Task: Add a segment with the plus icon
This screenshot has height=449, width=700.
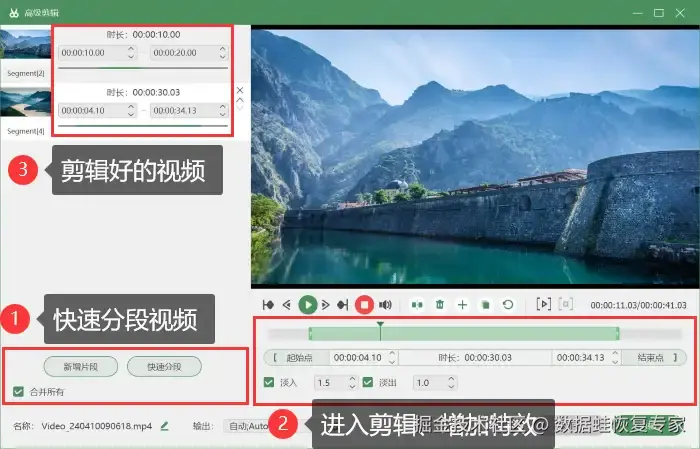Action: (462, 305)
